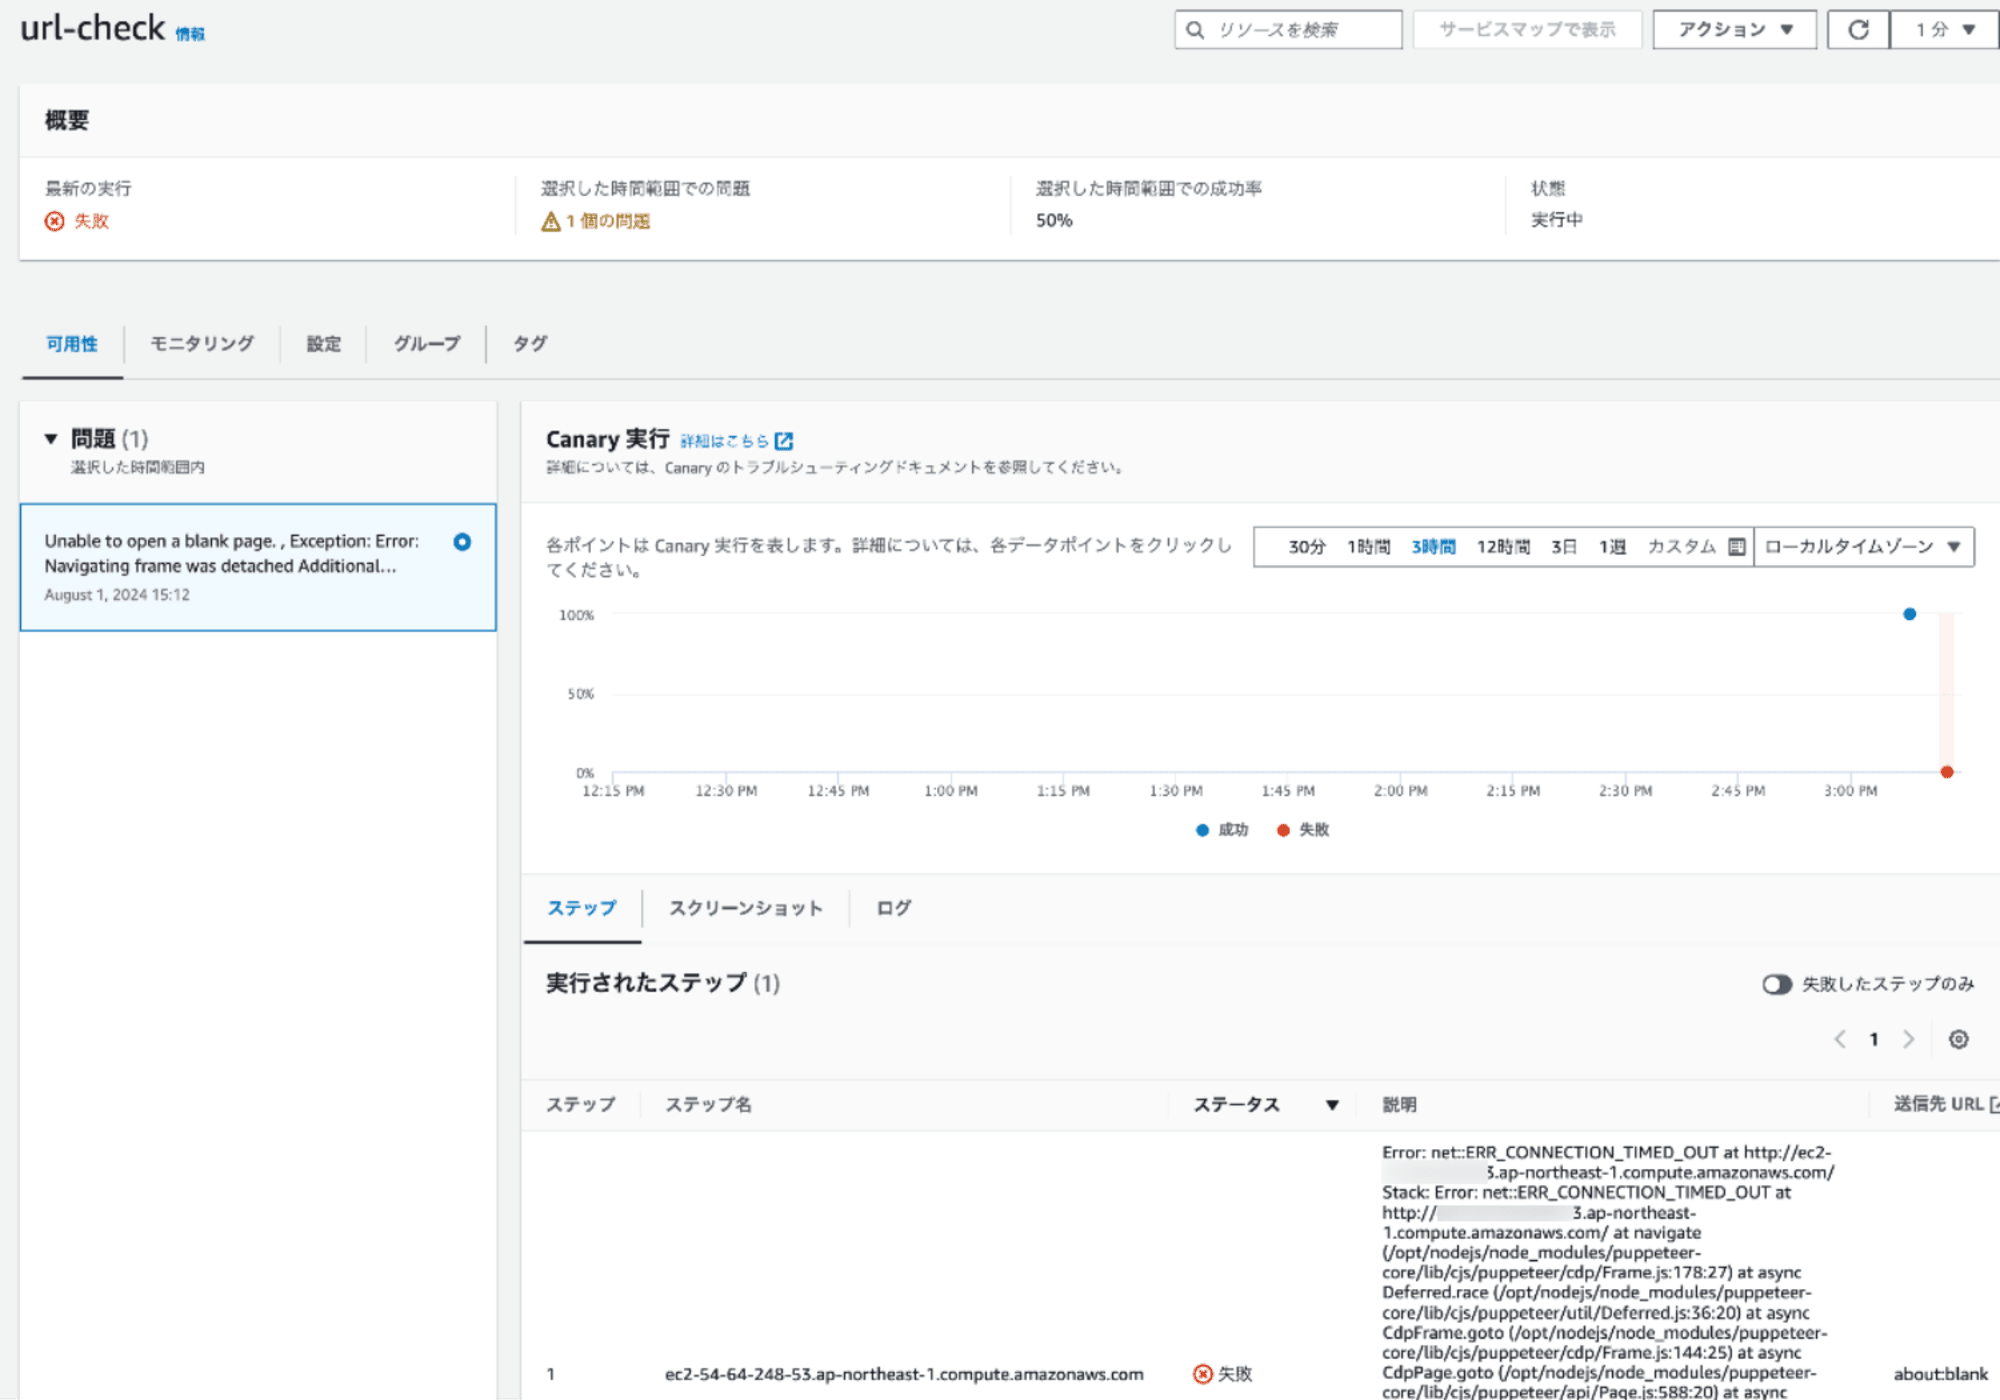Toggle 失敗したステップのみ switch
The image size is (2000, 1400).
point(1777,984)
